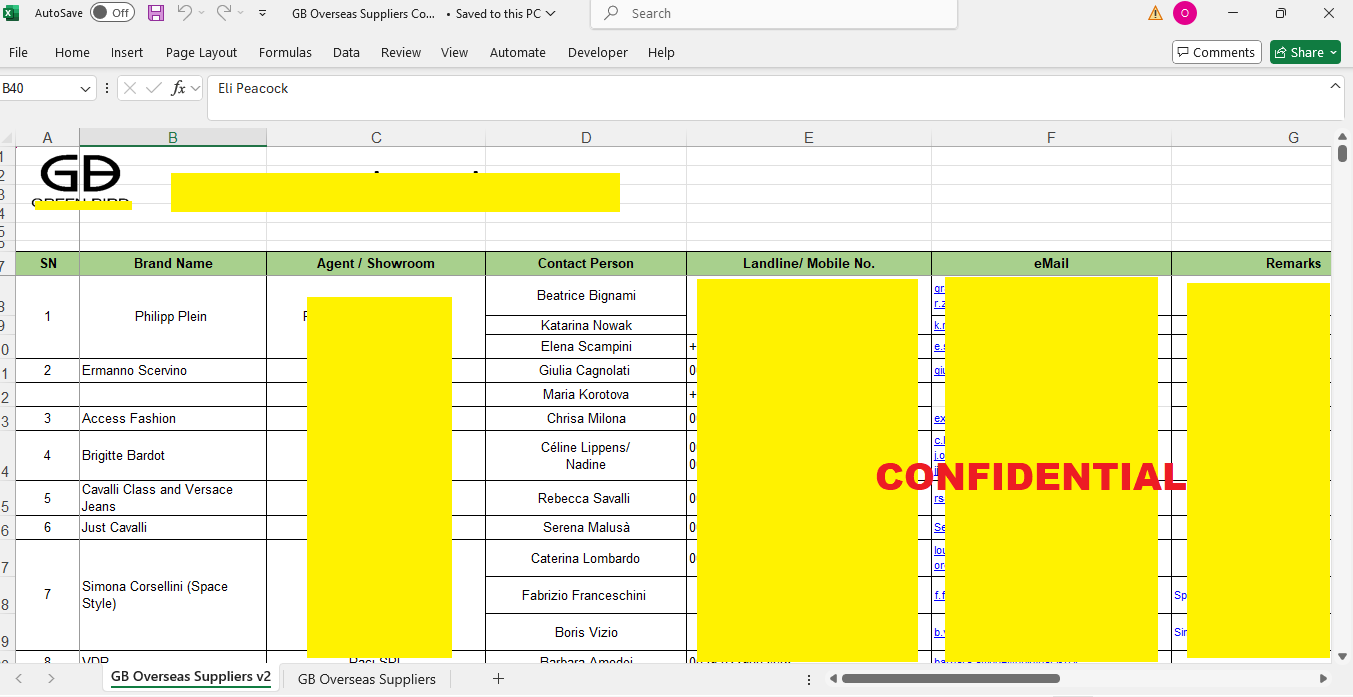1353x697 pixels.
Task: Click the Search box
Action: click(x=774, y=13)
